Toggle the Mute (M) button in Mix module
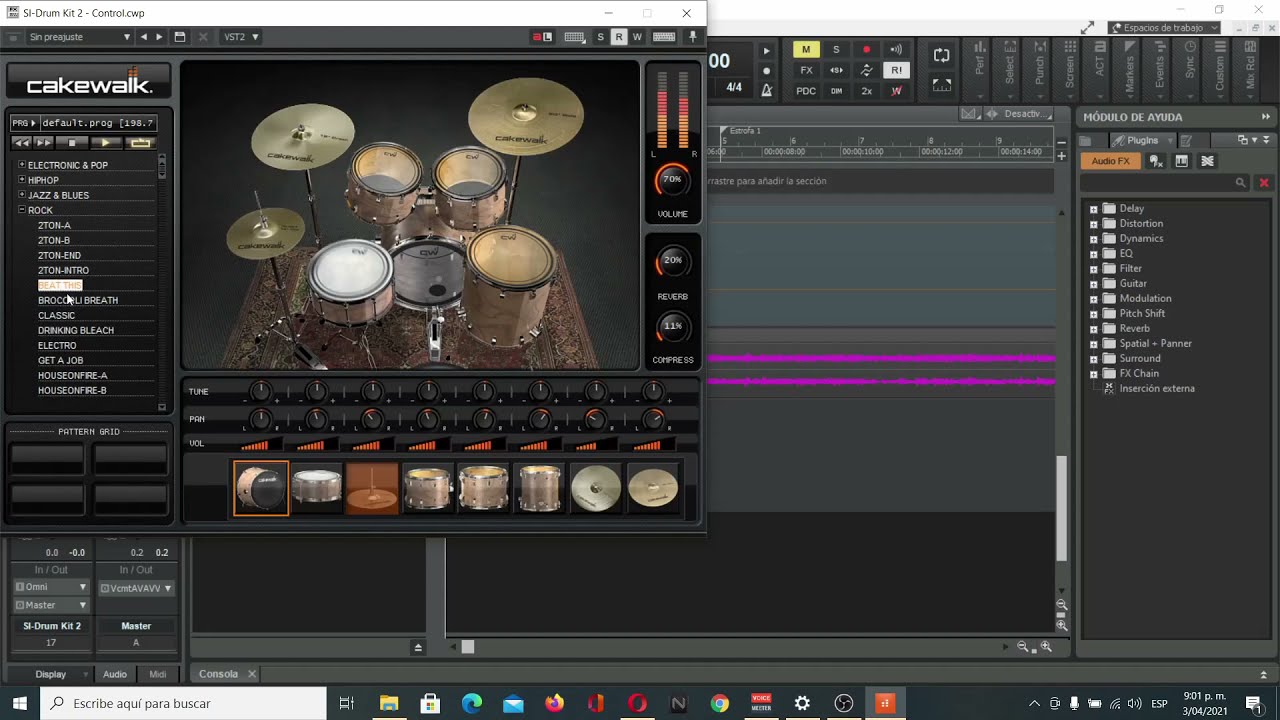Screen dimensions: 1280x720 tap(806, 50)
